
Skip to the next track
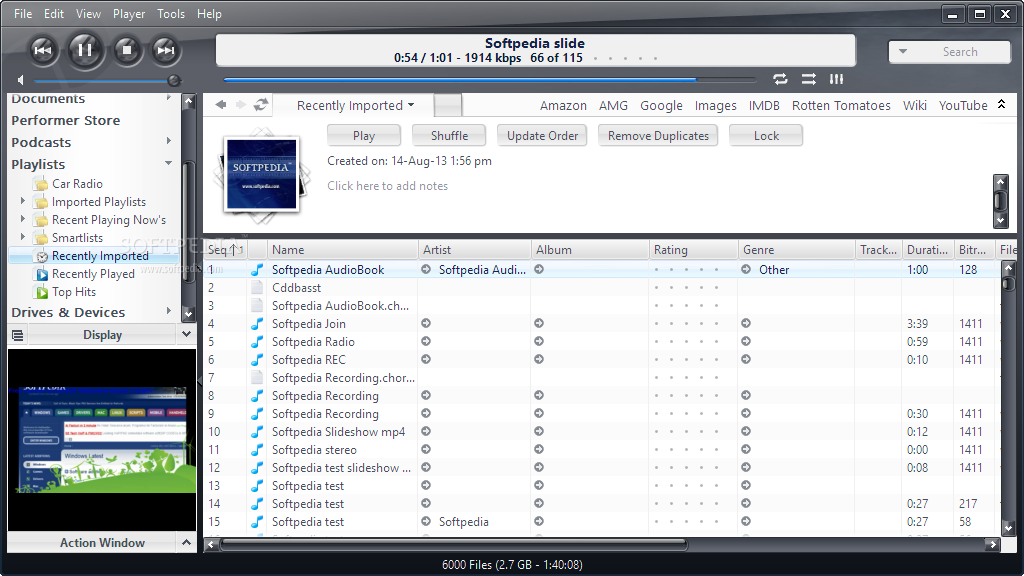click(x=165, y=50)
